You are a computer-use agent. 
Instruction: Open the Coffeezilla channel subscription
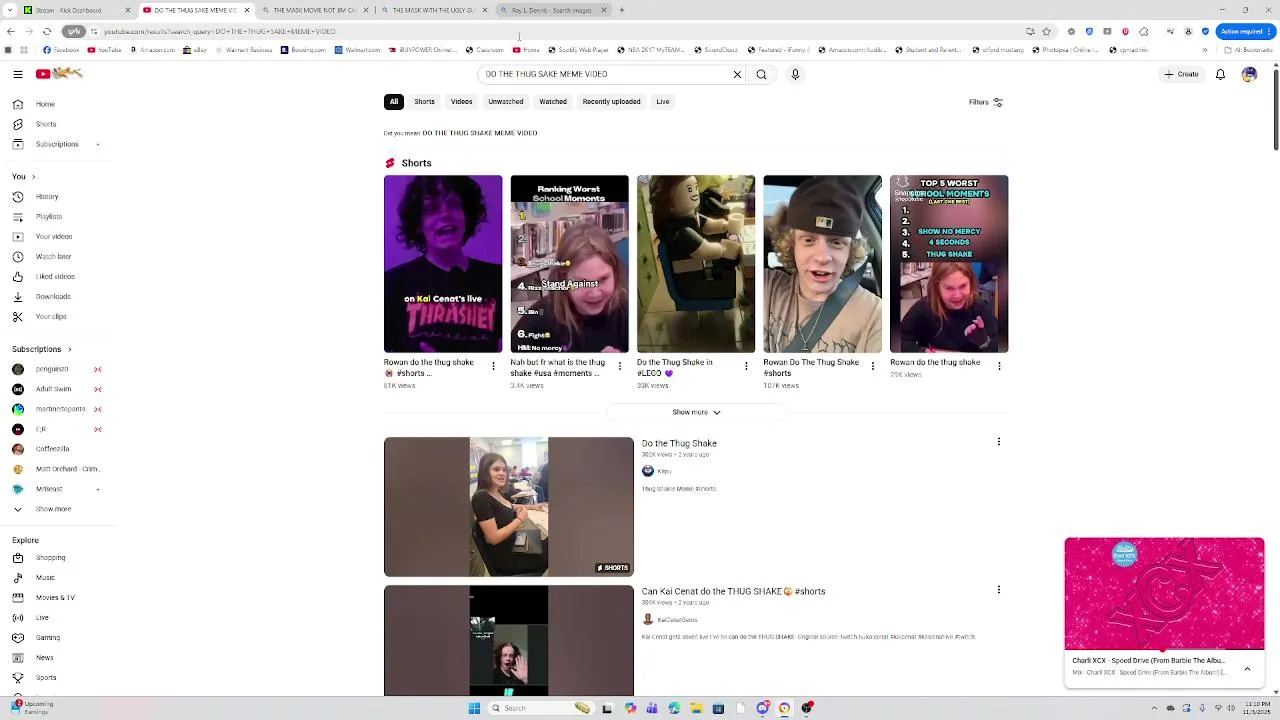[x=52, y=449]
